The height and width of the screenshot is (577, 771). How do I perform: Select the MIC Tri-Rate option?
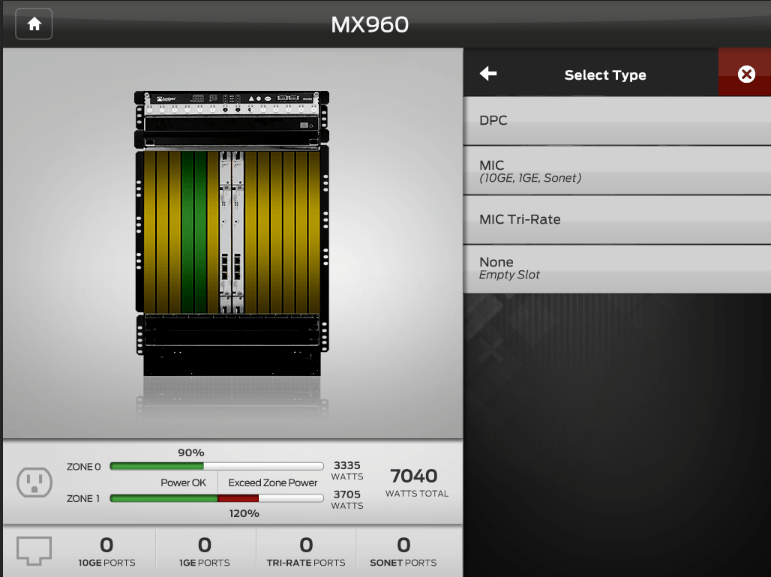(617, 220)
